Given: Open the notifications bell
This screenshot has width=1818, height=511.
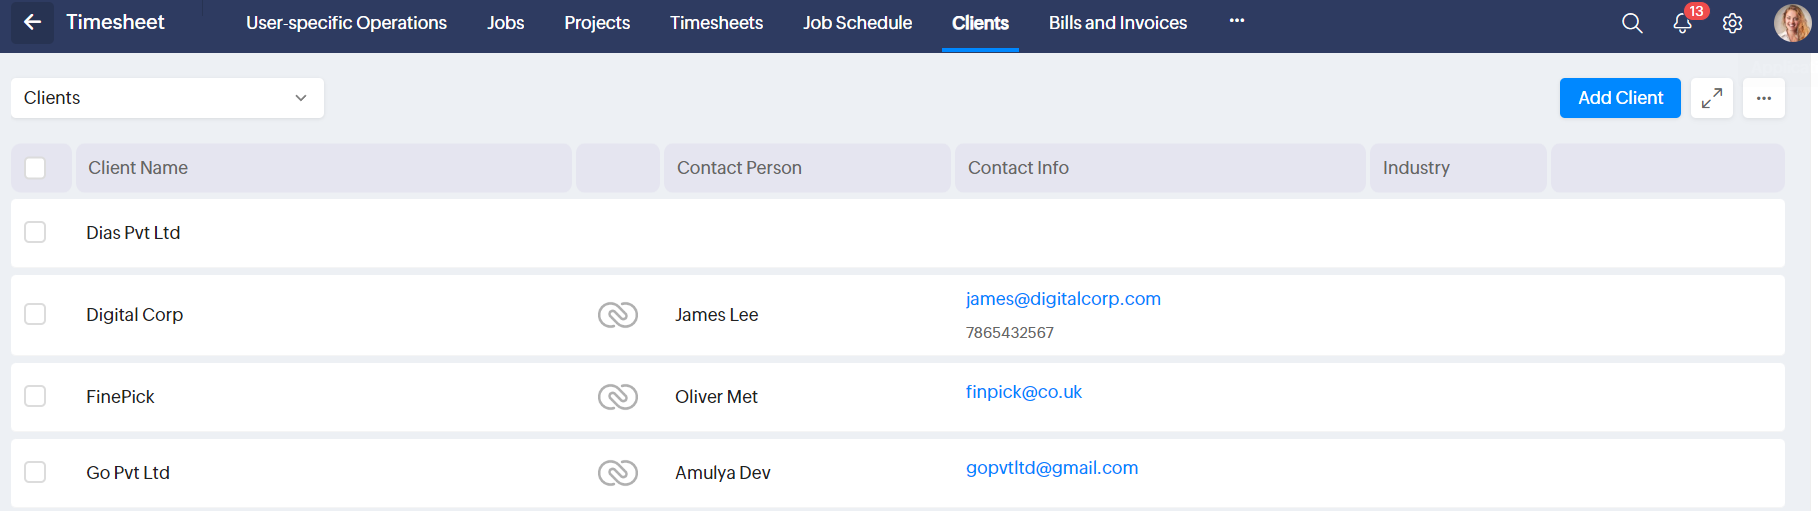Looking at the screenshot, I should pyautogui.click(x=1683, y=23).
